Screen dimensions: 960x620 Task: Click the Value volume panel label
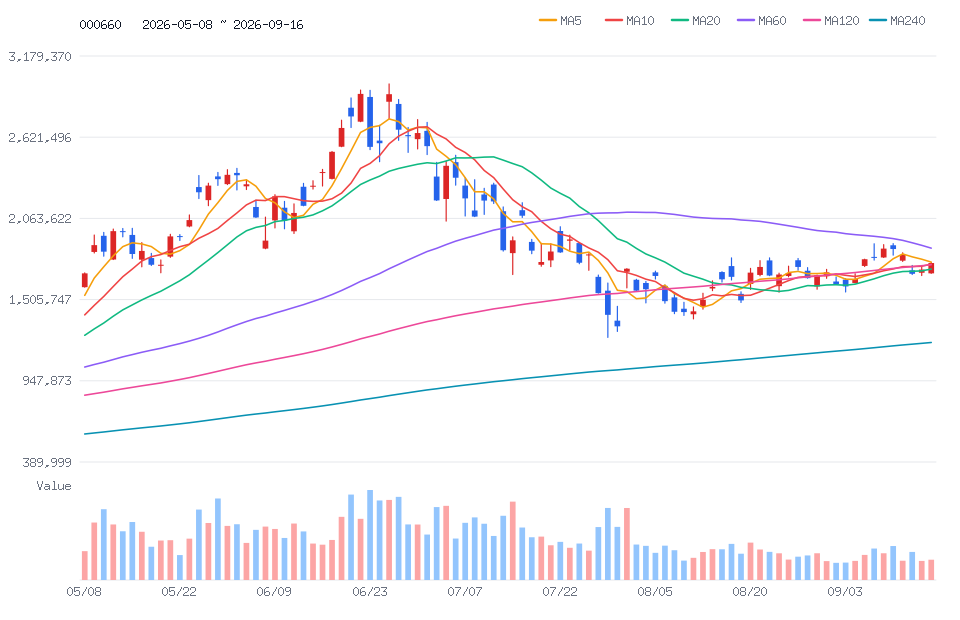54,486
